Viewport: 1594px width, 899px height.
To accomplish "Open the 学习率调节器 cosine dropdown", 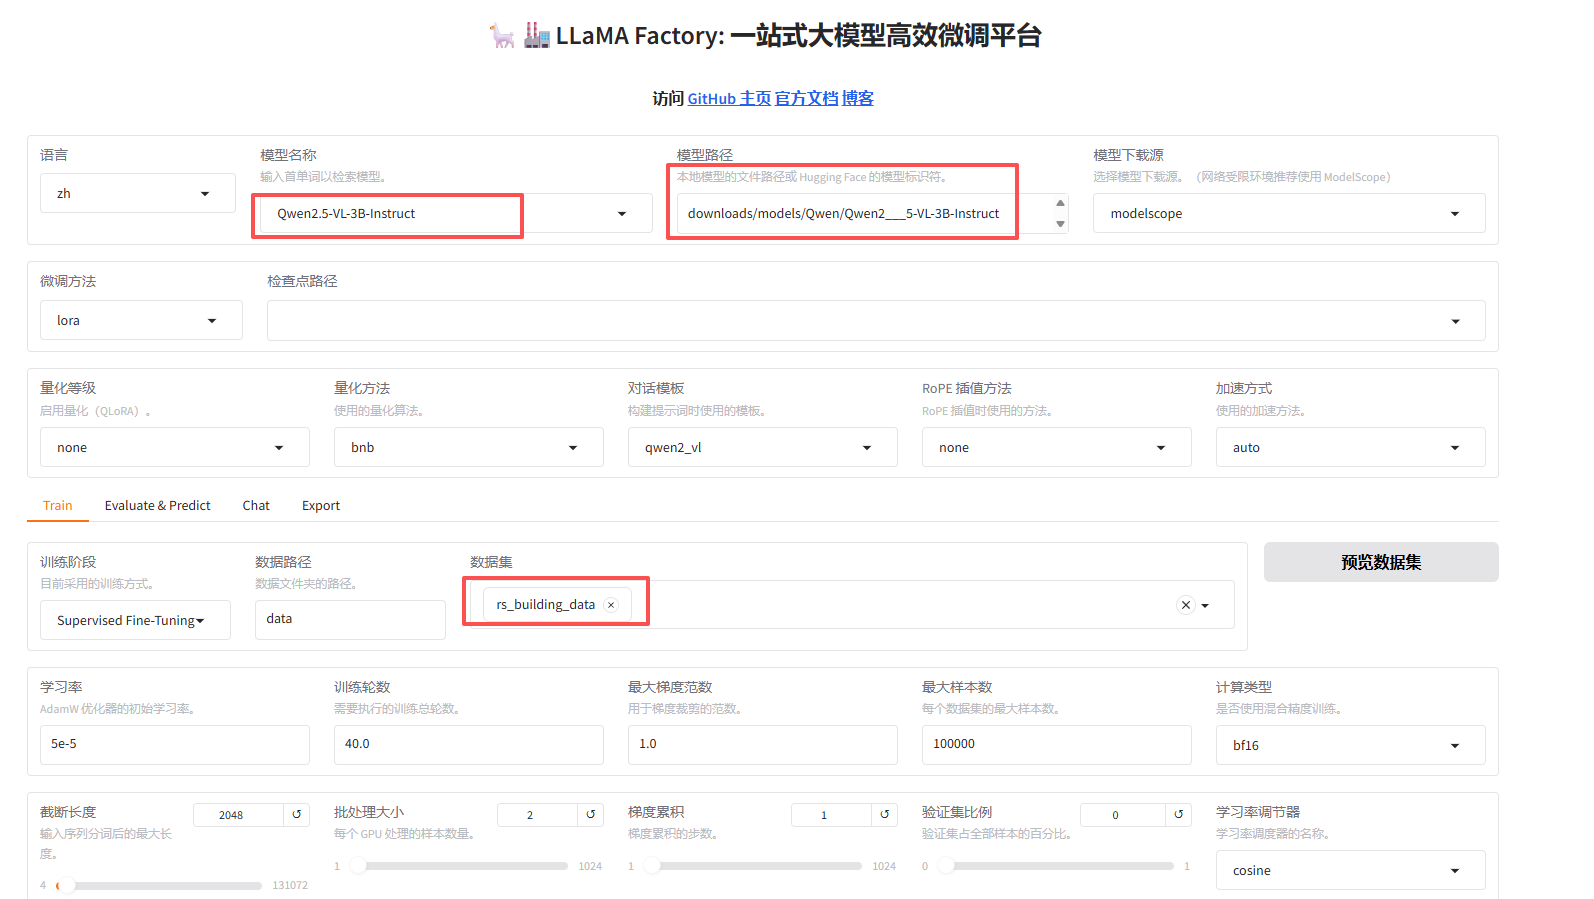I will 1351,871.
